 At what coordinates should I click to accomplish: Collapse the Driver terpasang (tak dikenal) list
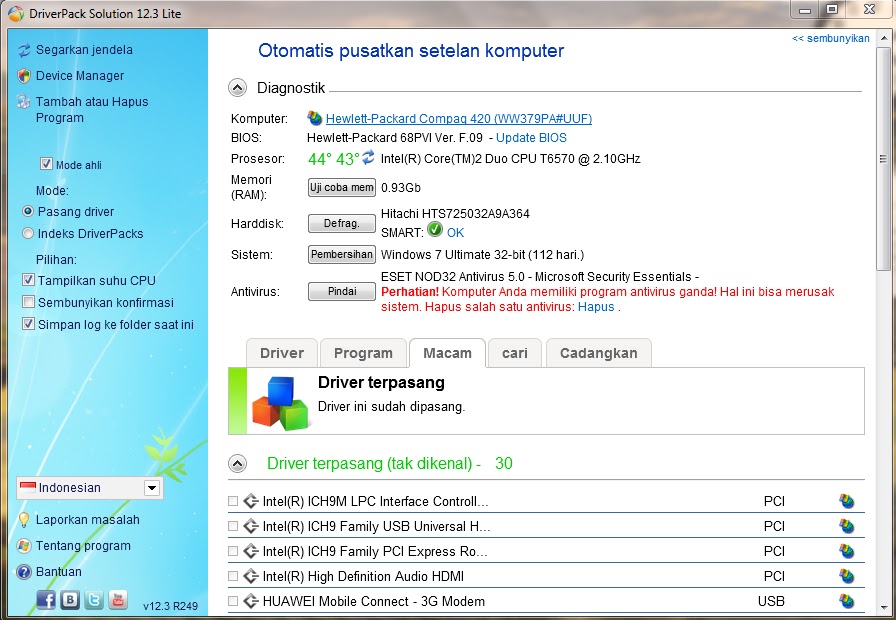(x=238, y=463)
